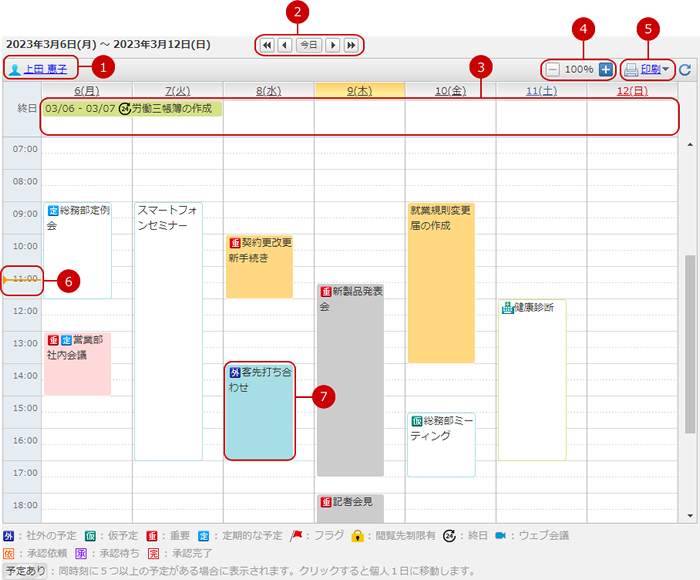Screen dimensions: 700x580
Task: Open the 記者会見 event
Action: tap(350, 509)
